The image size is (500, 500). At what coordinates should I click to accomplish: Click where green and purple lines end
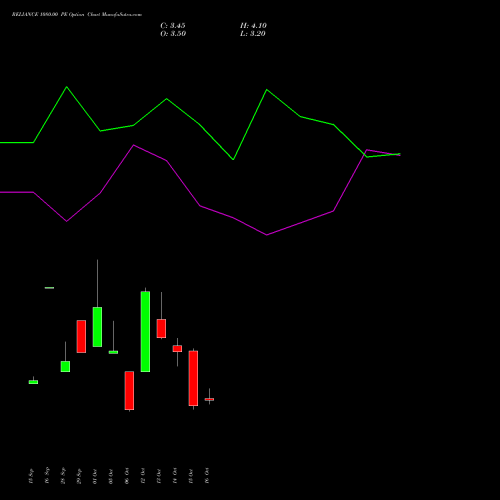(399, 154)
